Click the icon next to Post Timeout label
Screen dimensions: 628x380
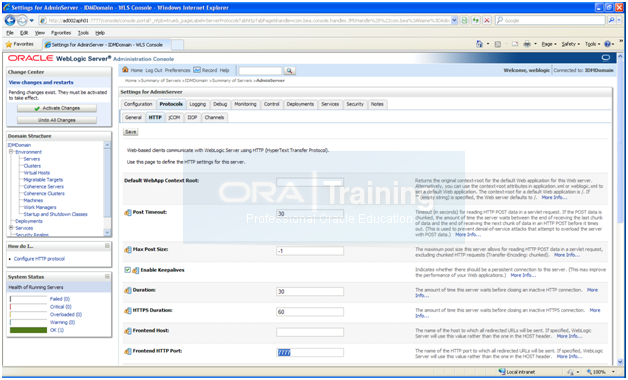(x=128, y=213)
